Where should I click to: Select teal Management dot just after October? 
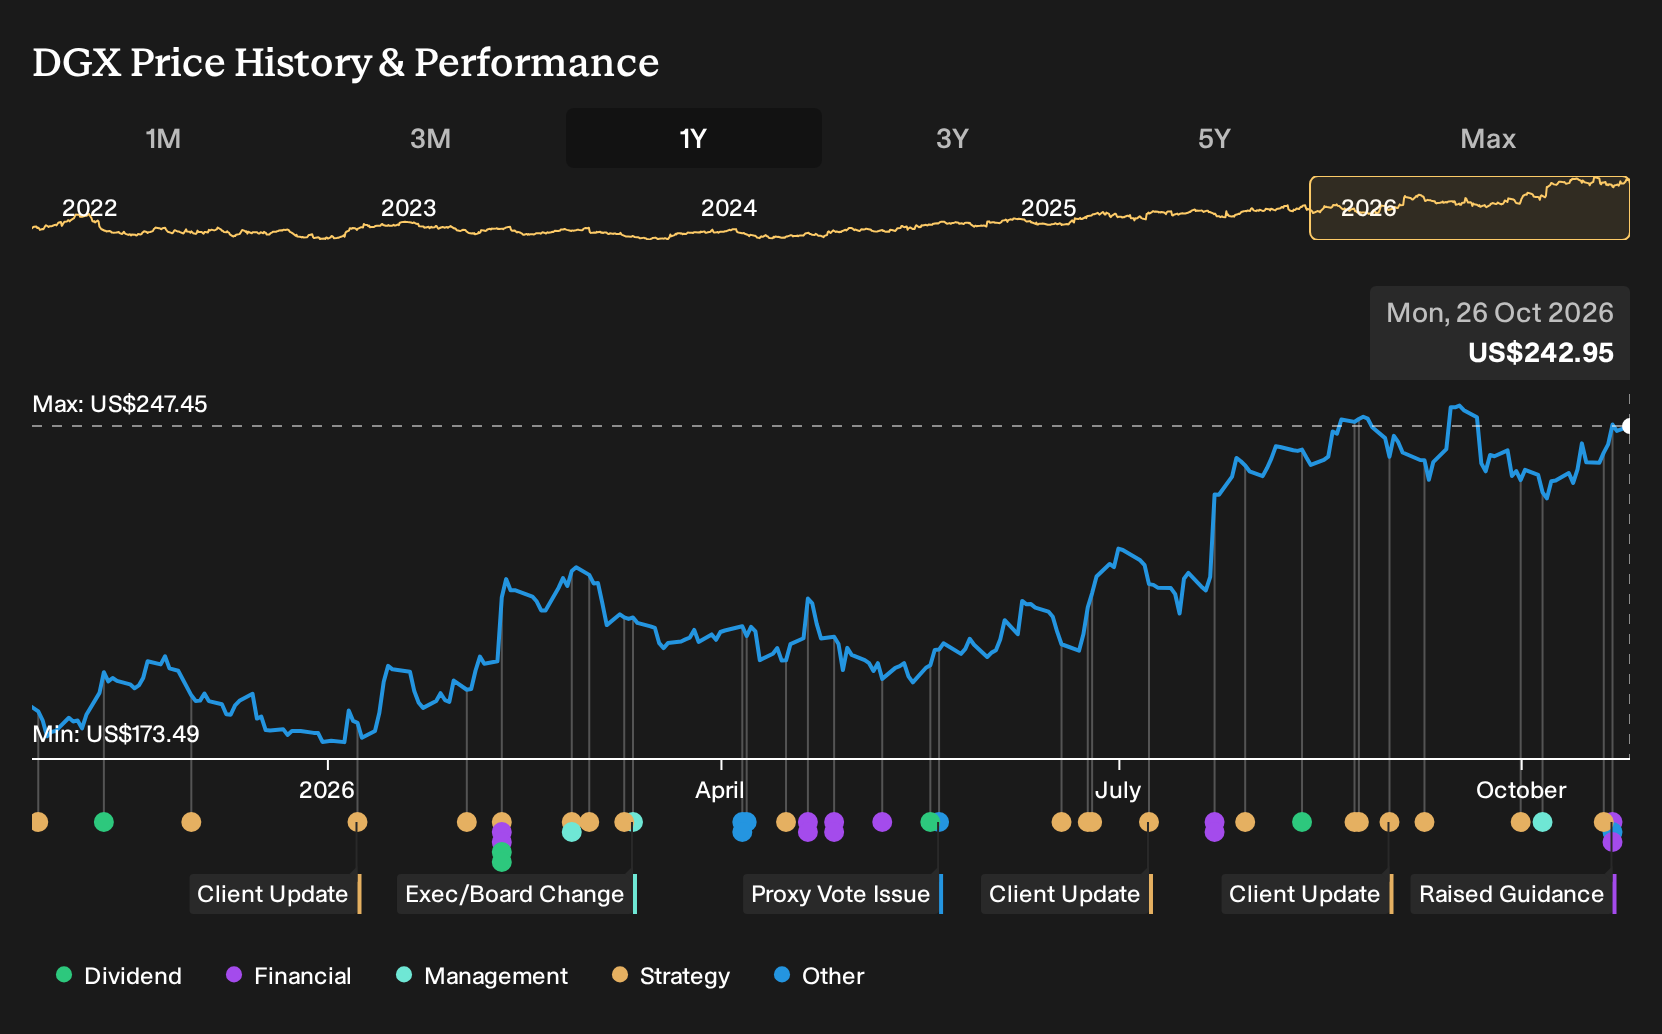[x=1542, y=822]
